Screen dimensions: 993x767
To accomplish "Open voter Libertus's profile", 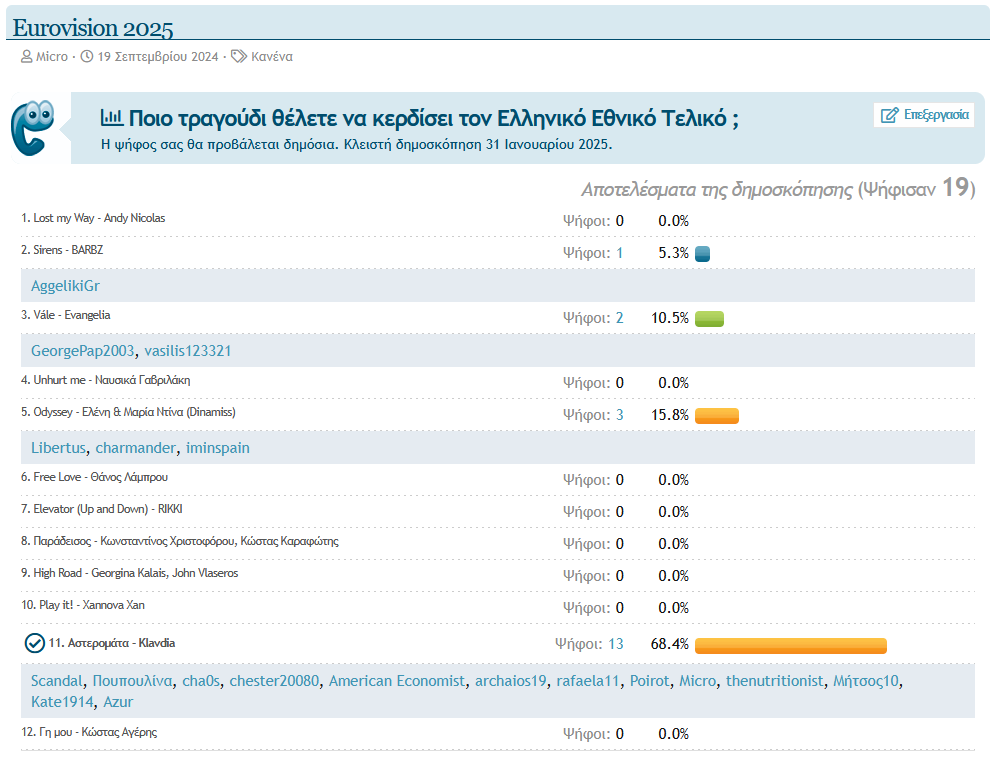I will (x=58, y=448).
